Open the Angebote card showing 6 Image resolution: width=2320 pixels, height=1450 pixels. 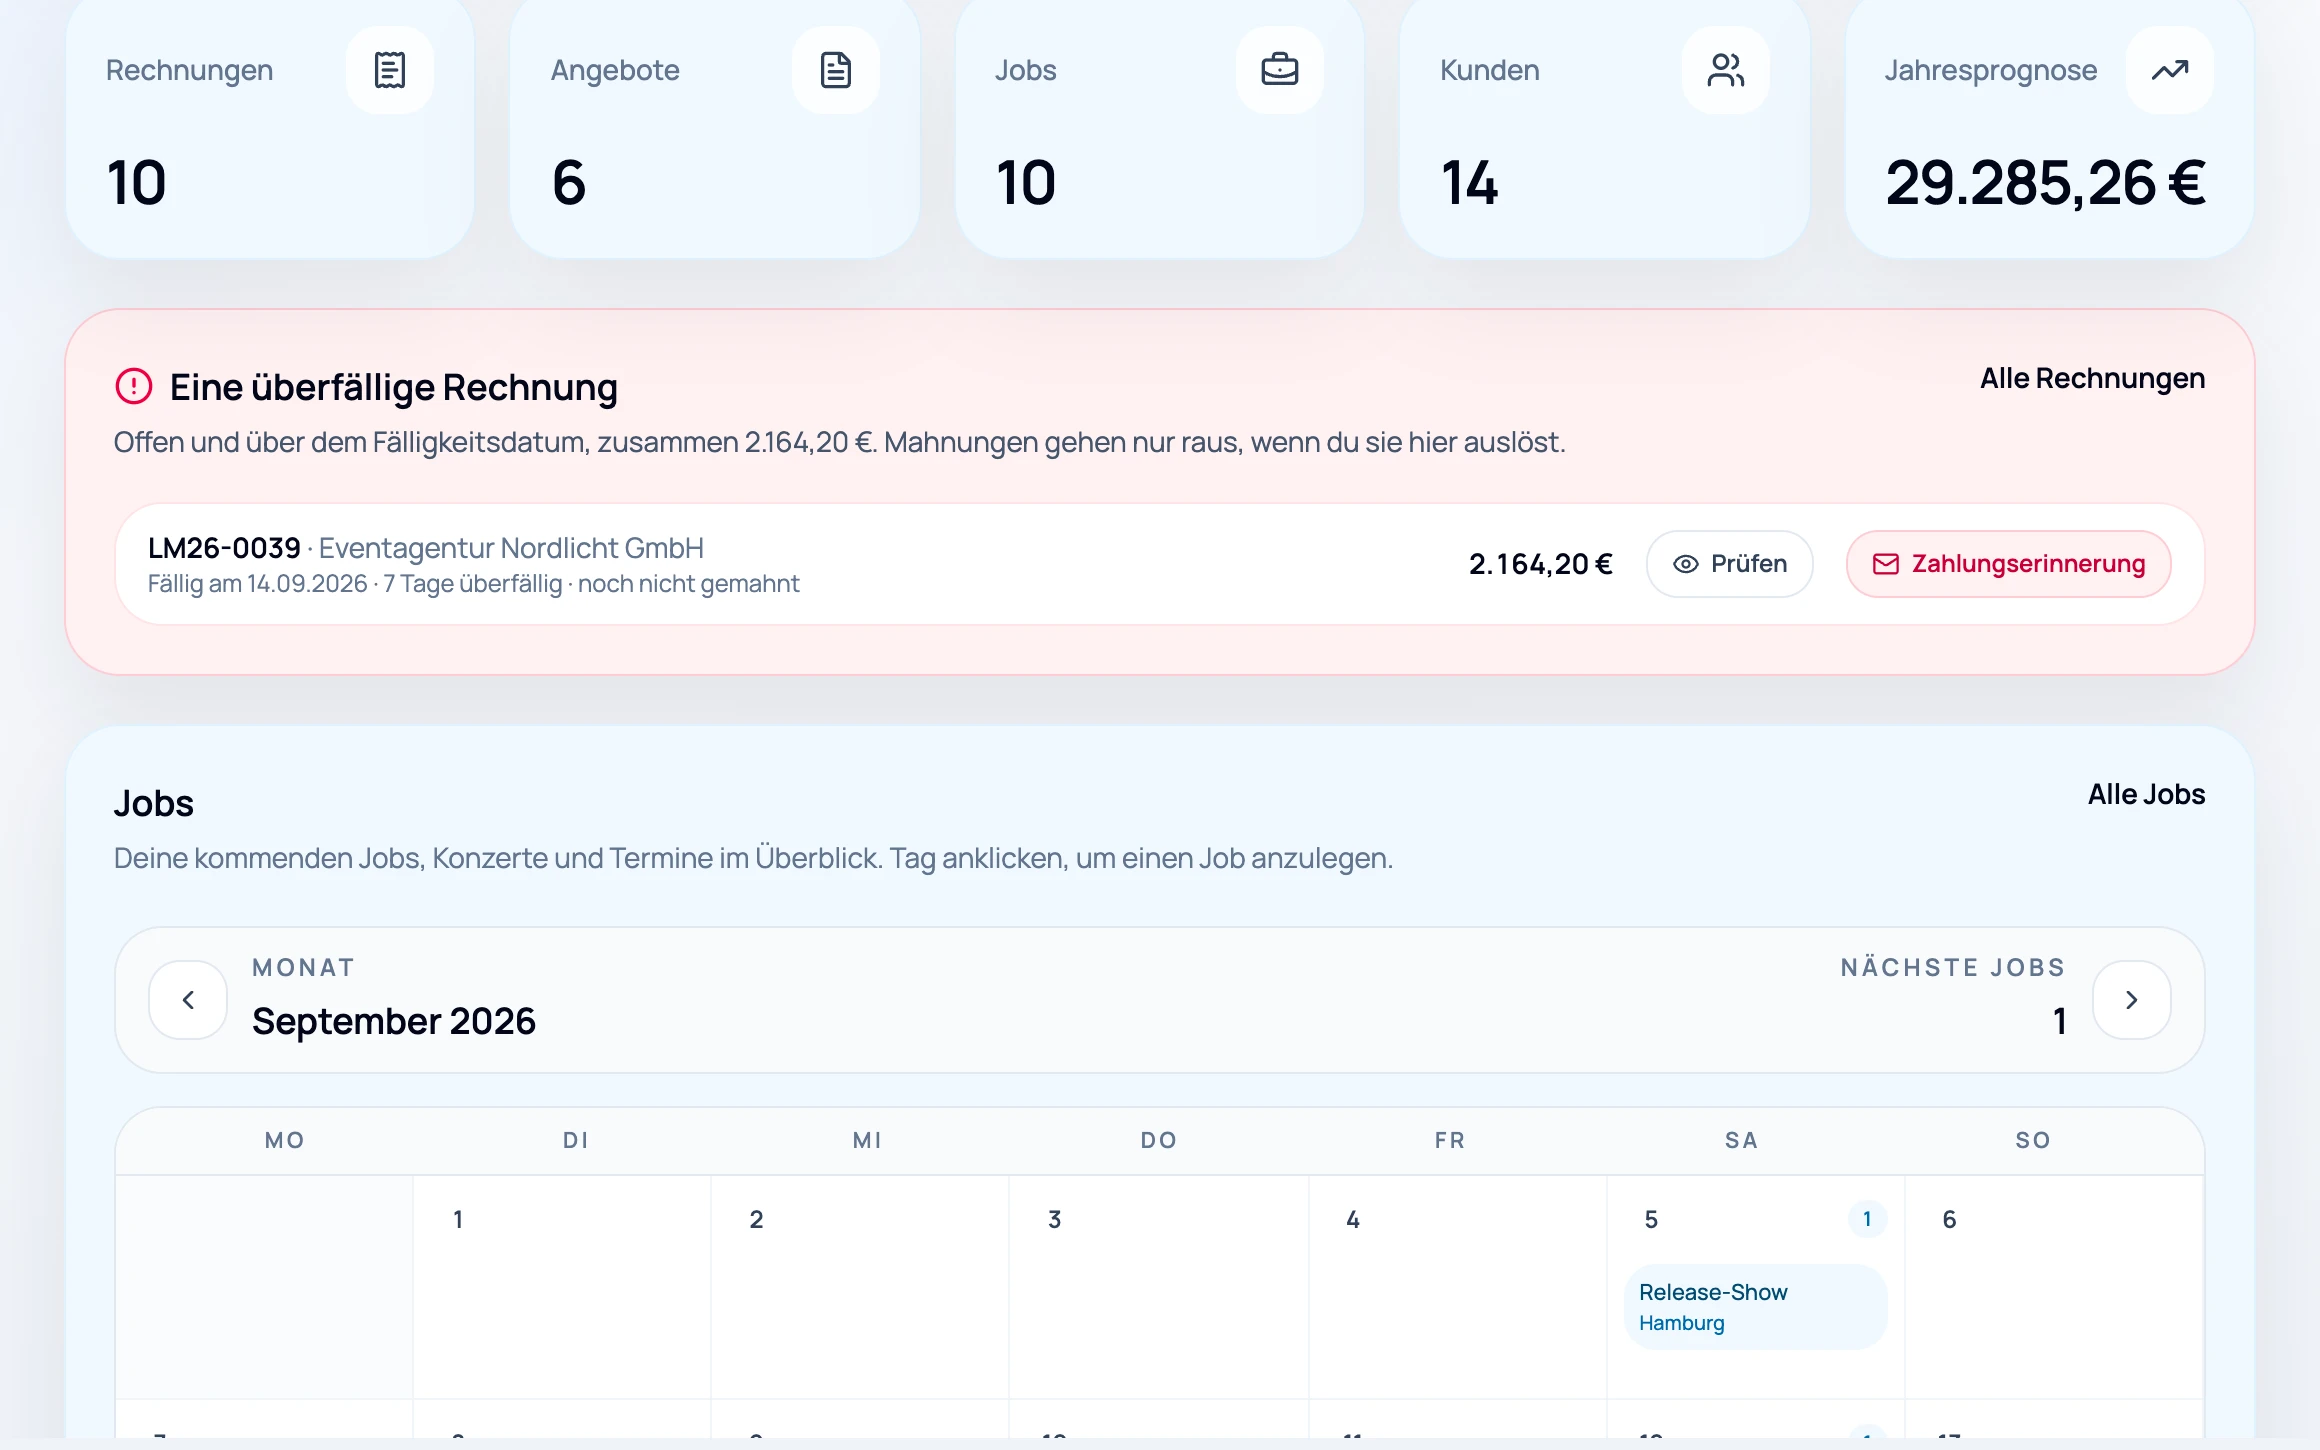click(x=715, y=128)
